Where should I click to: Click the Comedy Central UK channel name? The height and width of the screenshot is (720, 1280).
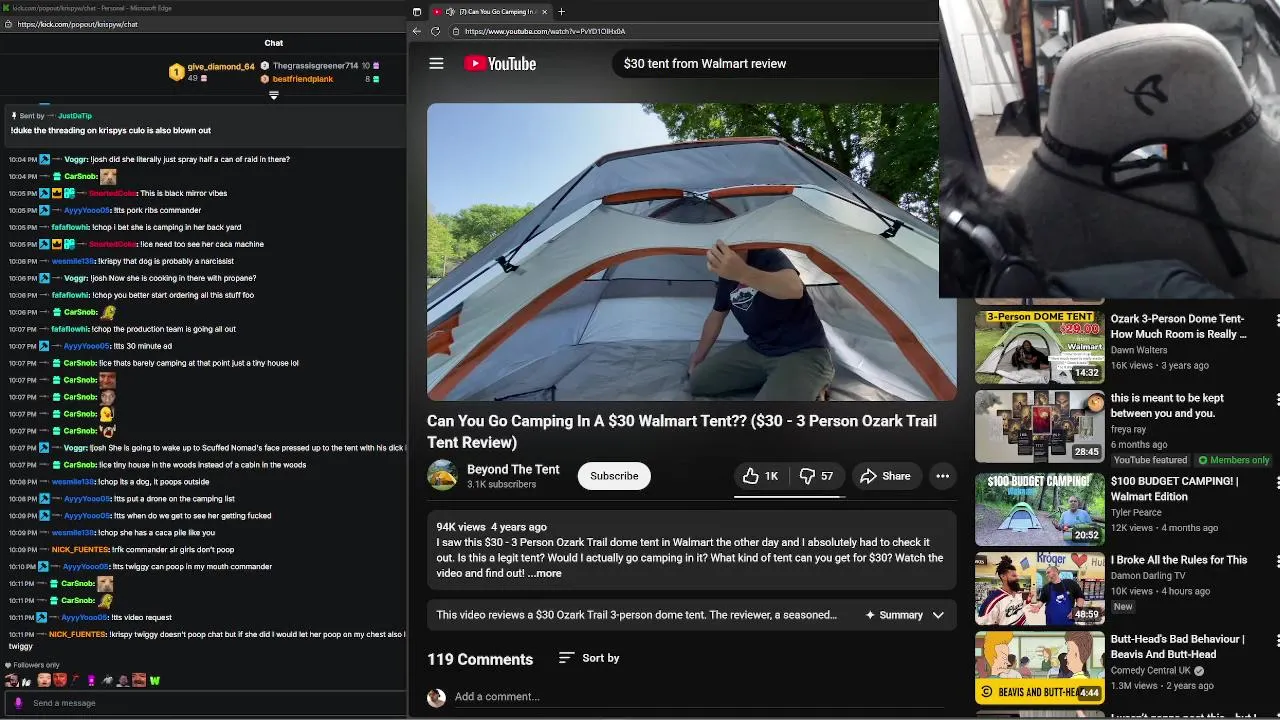(1150, 671)
